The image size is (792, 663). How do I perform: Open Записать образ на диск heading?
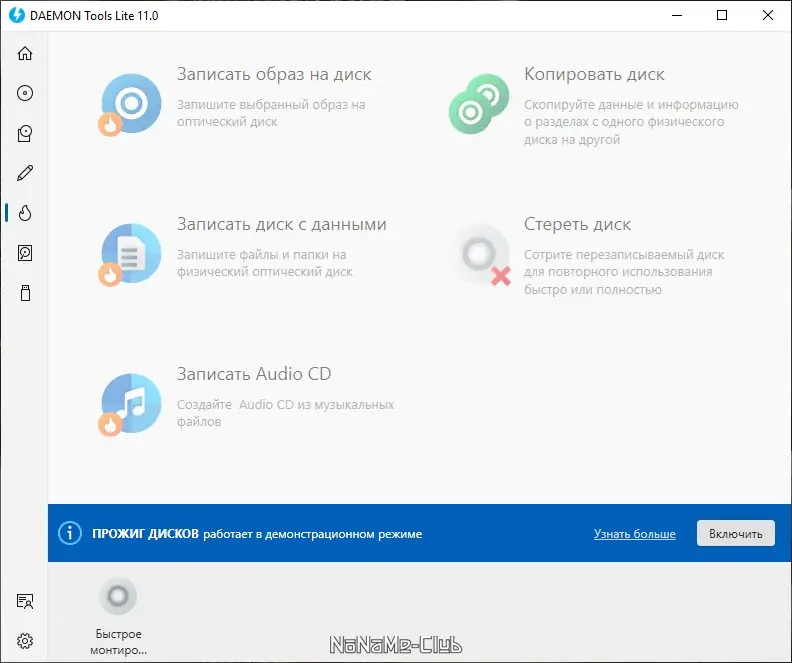(x=274, y=74)
